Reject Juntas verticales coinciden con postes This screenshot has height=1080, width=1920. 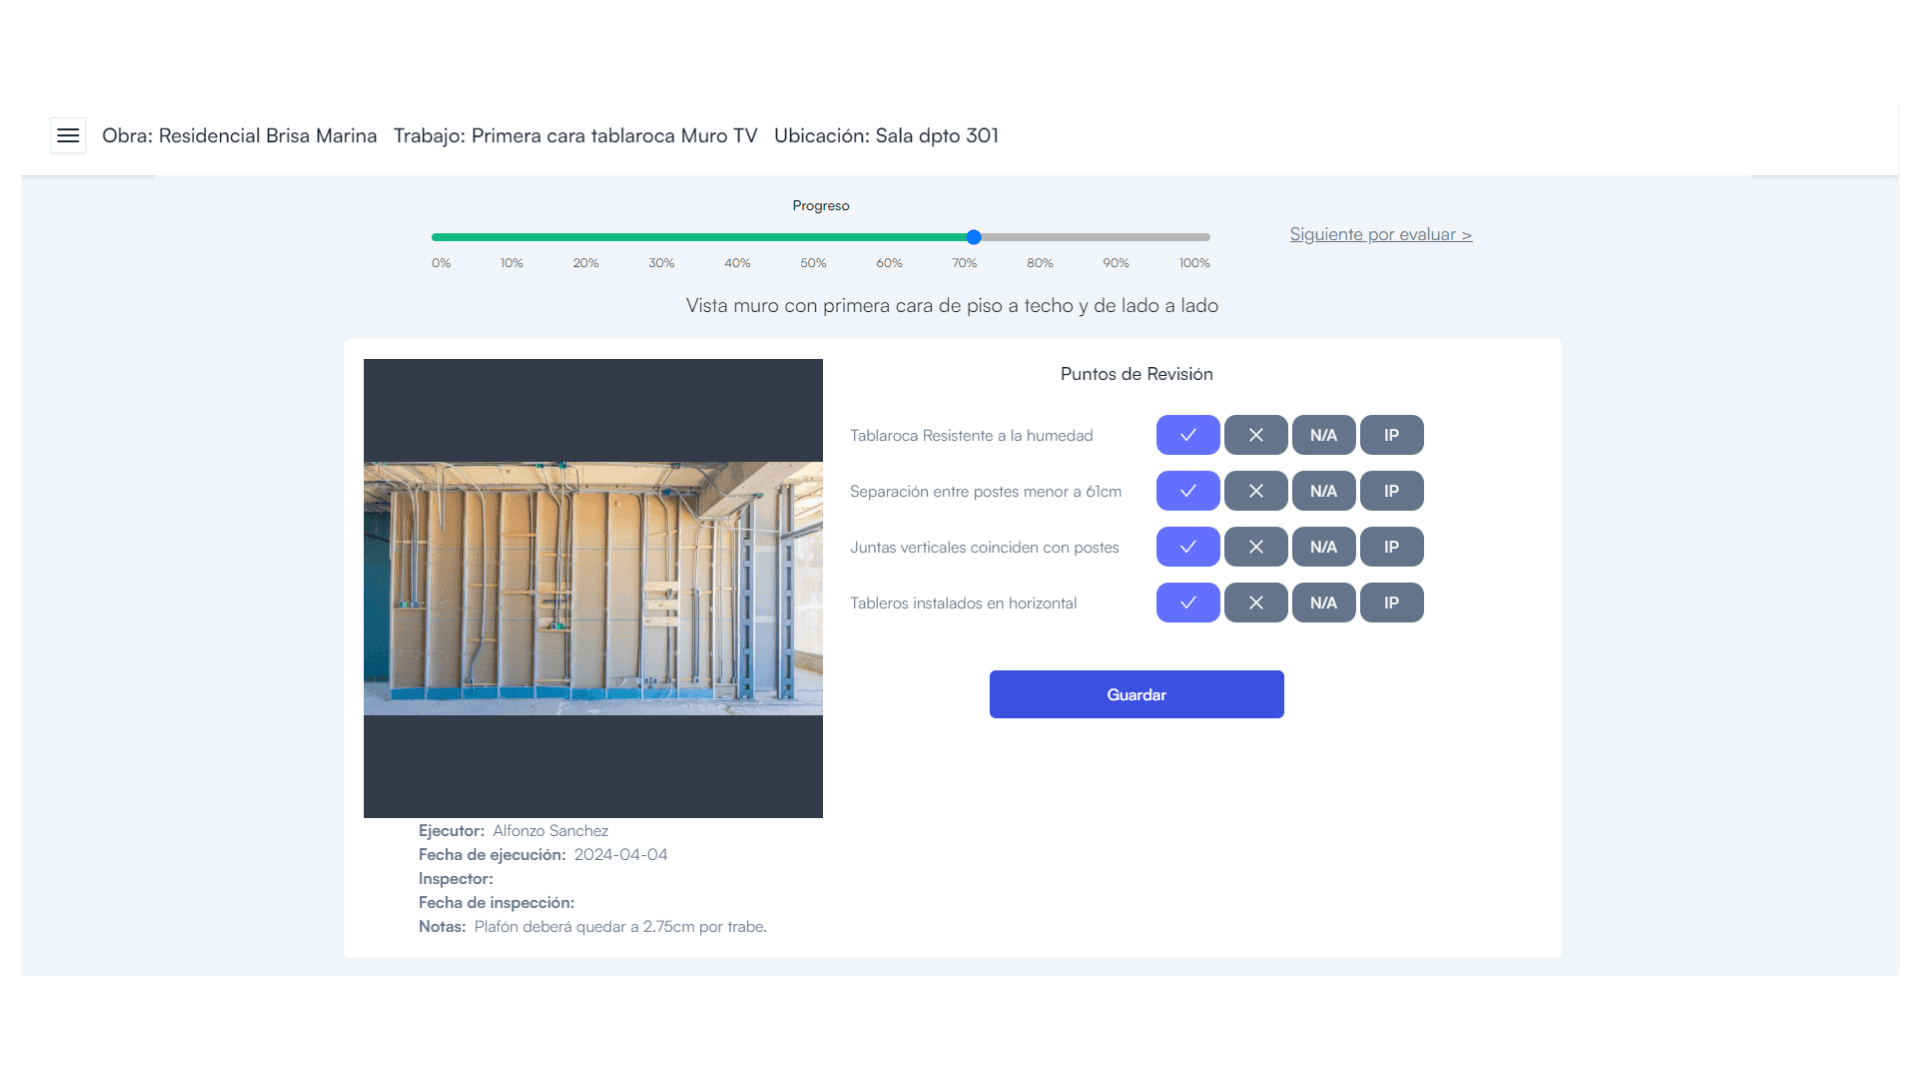[1255, 547]
